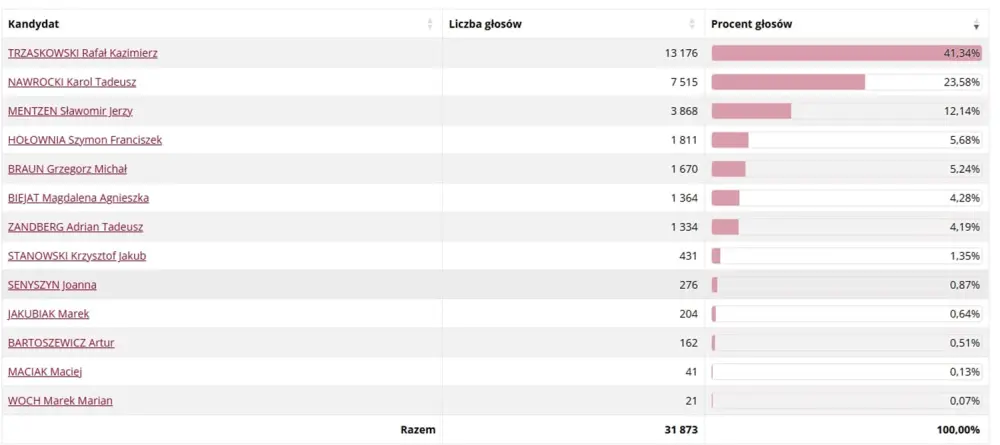Sort by Procent głosów sort arrows
This screenshot has width=1000, height=445.
tap(976, 24)
